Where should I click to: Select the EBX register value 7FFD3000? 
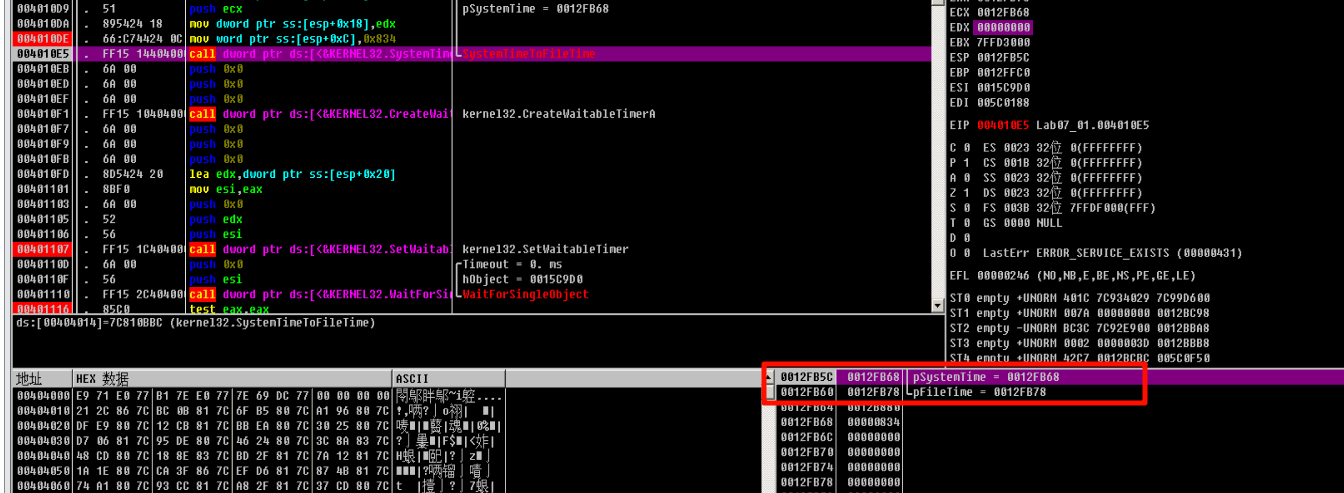[x=1003, y=42]
